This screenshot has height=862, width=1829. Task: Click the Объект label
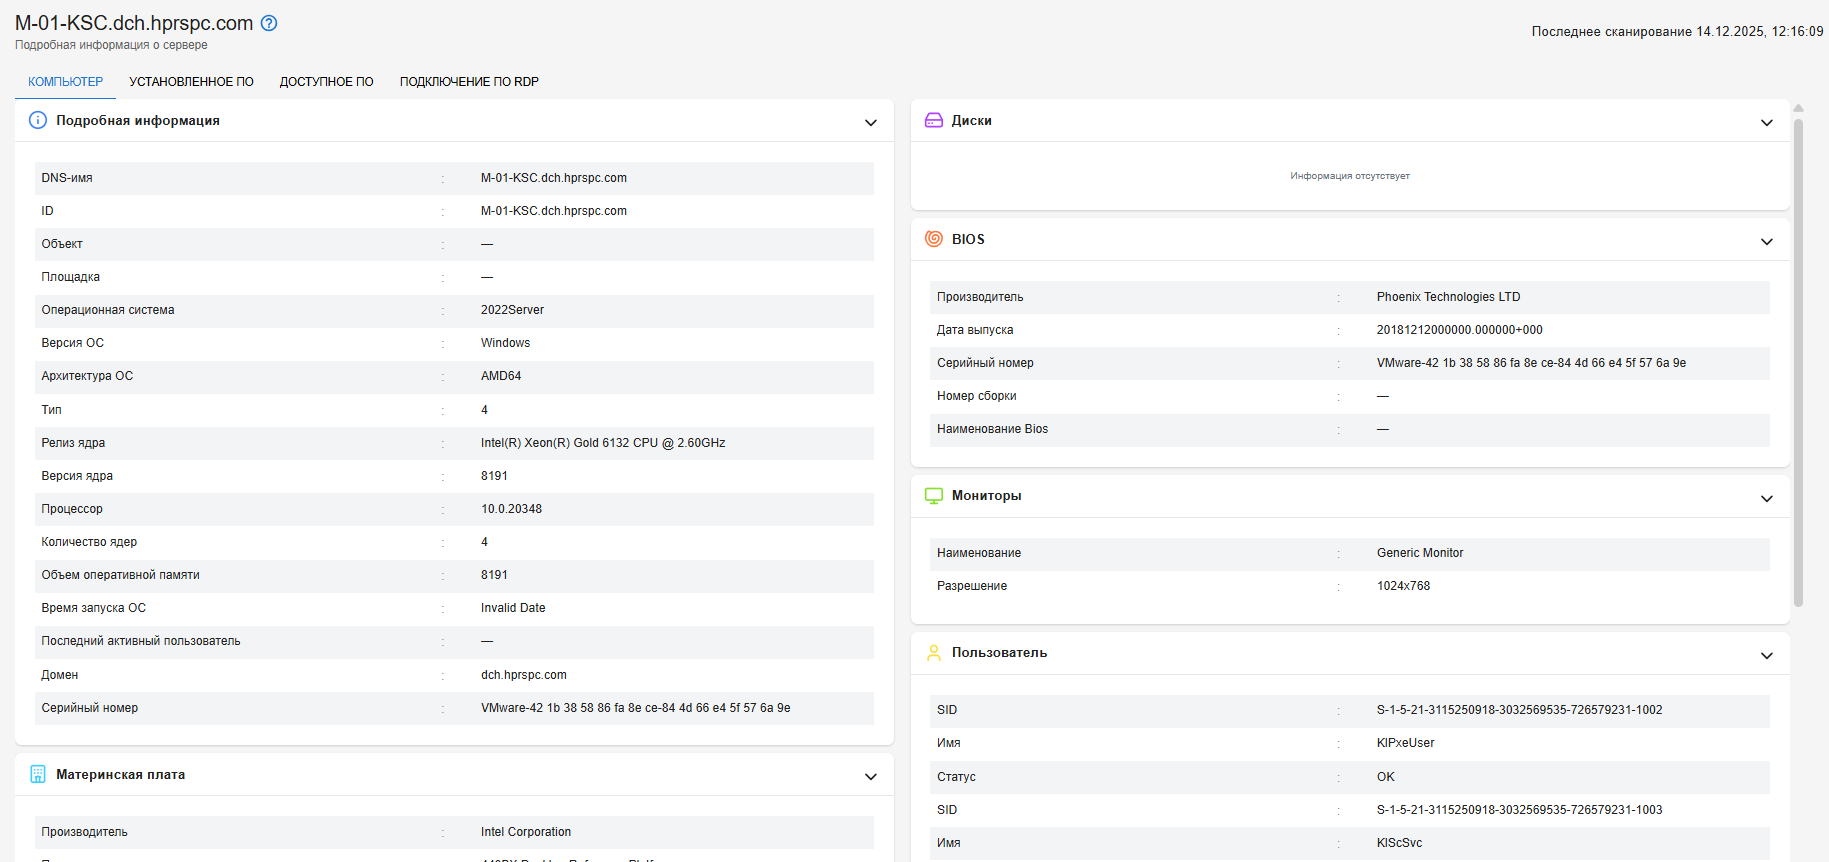point(62,244)
